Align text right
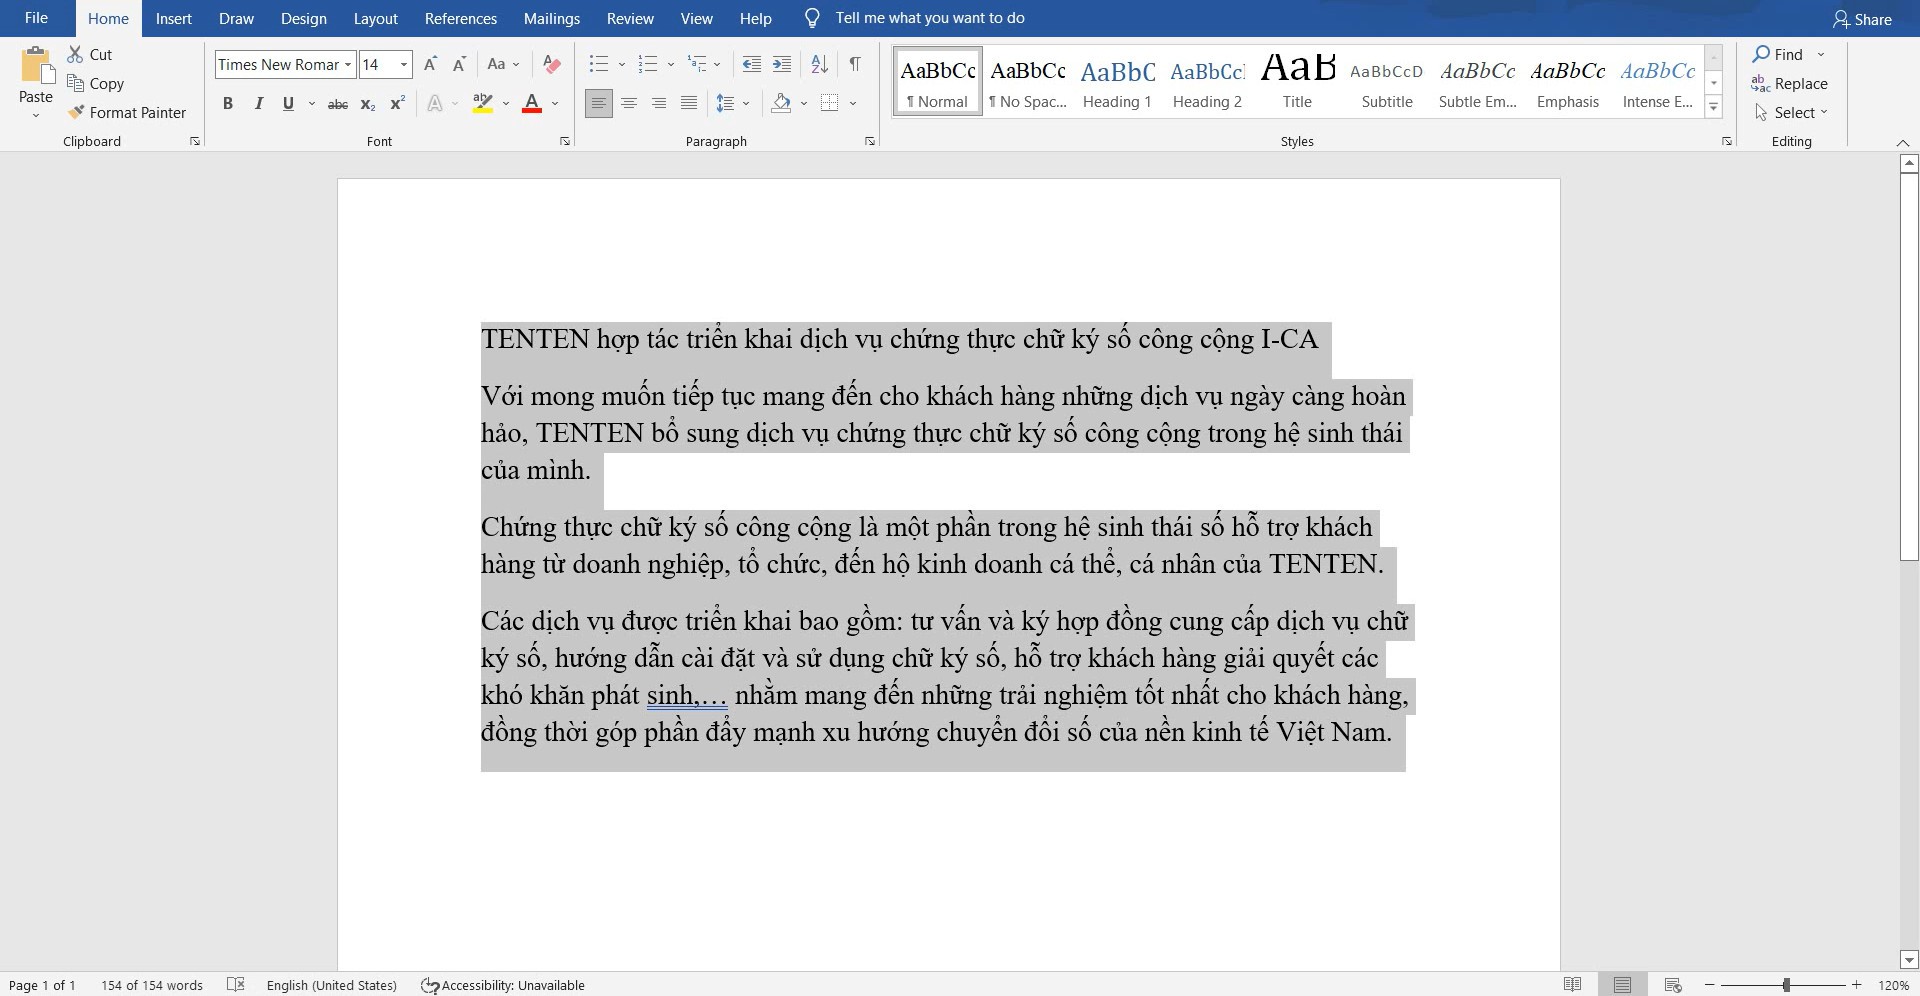The image size is (1920, 996). pos(659,104)
